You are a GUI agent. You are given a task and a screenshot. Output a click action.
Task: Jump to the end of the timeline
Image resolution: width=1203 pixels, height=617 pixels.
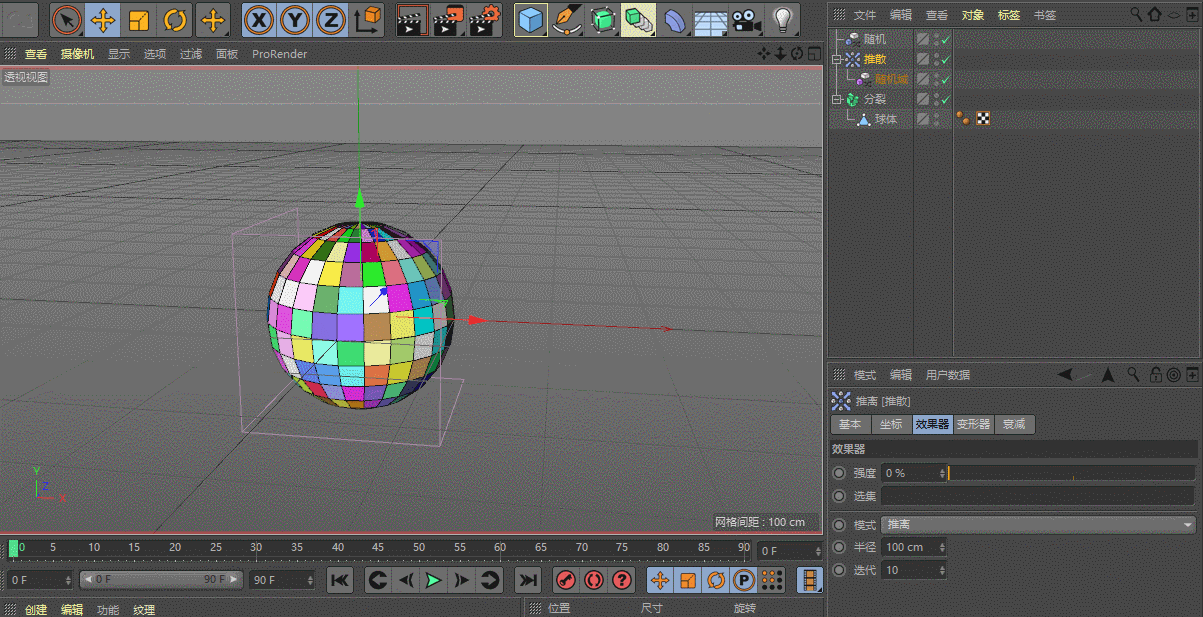(x=527, y=580)
